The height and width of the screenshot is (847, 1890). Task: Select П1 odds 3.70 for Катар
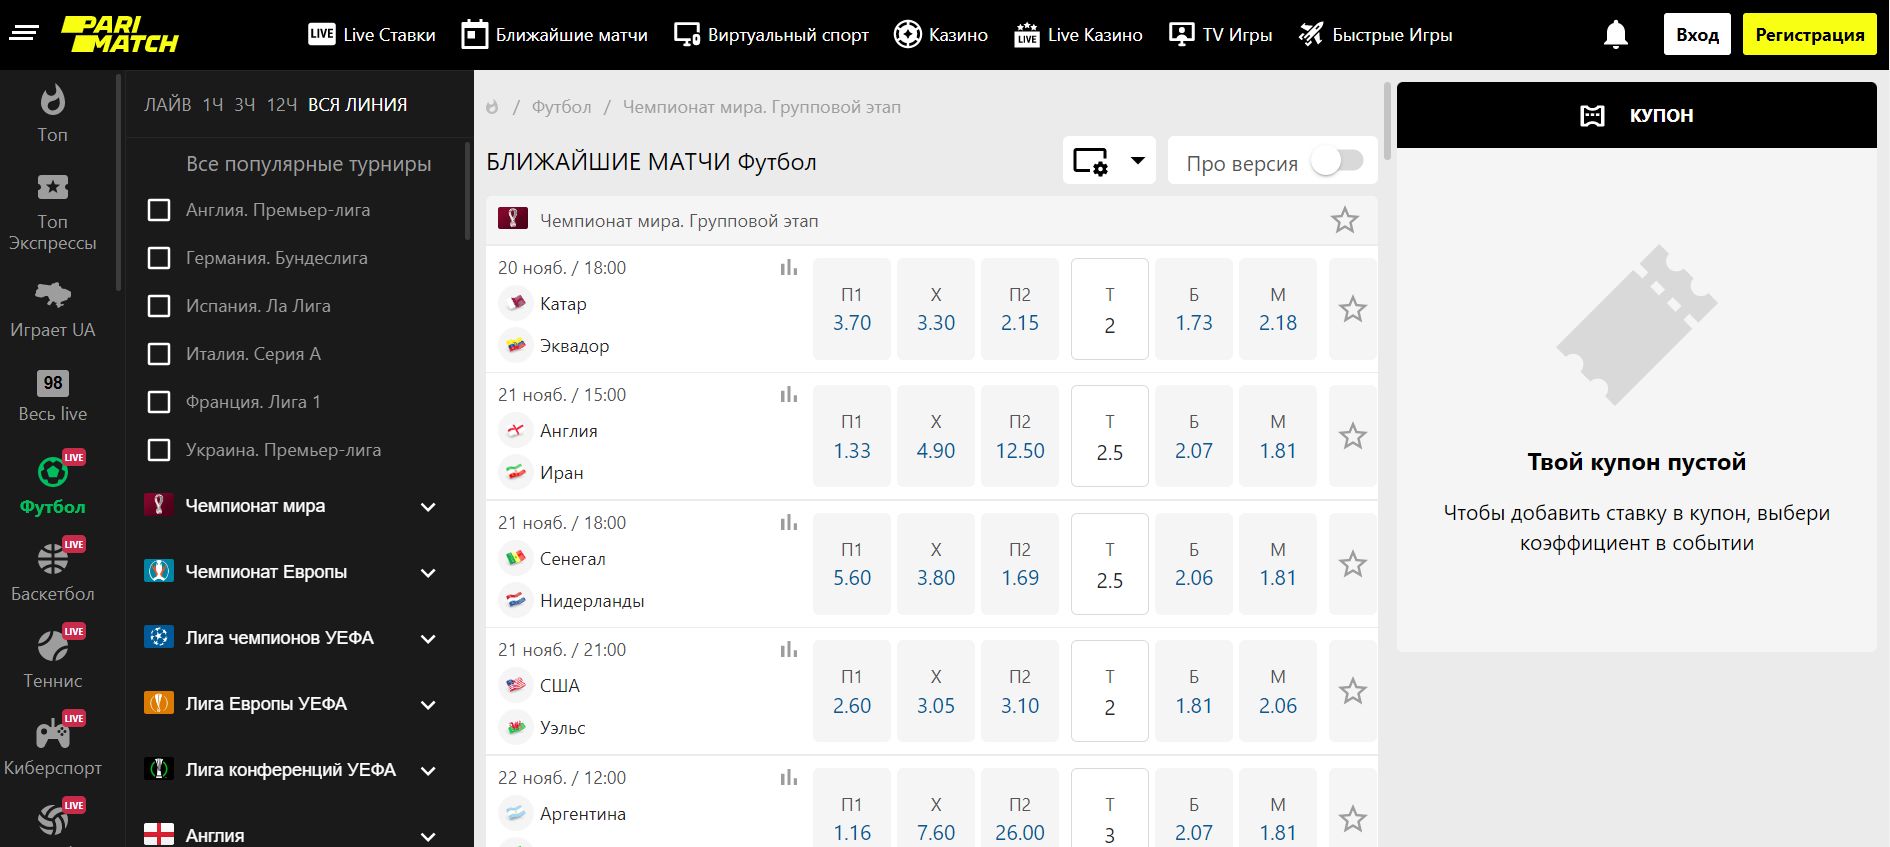point(851,309)
